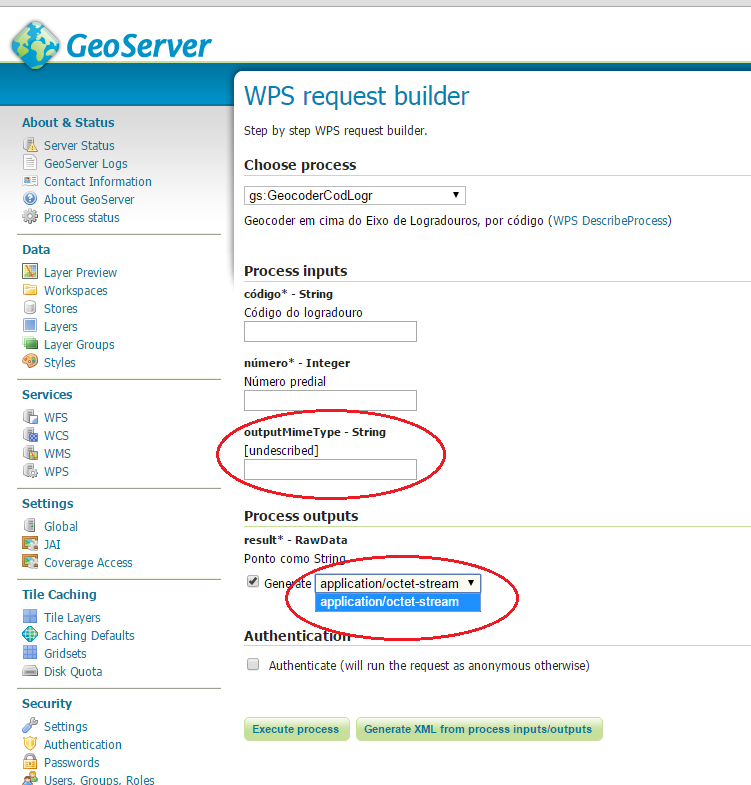Open the Layer Groups link

pos(79,345)
